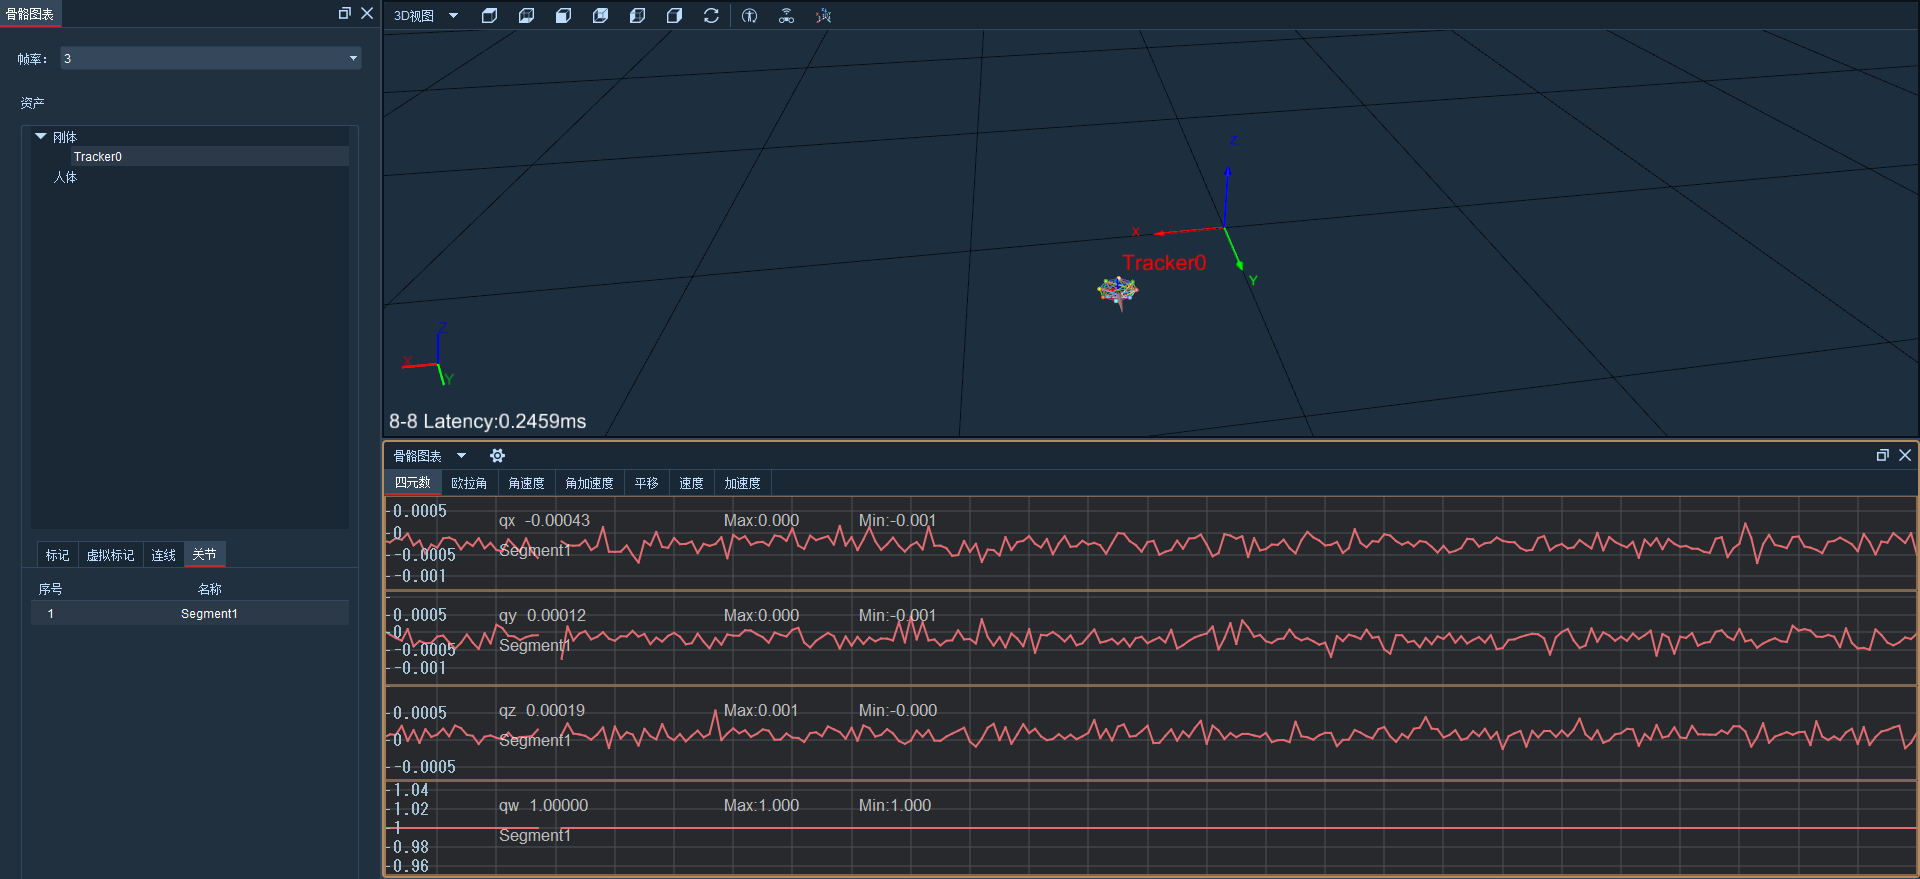The height and width of the screenshot is (879, 1920).
Task: Click the top-face cube view icon
Action: point(489,15)
